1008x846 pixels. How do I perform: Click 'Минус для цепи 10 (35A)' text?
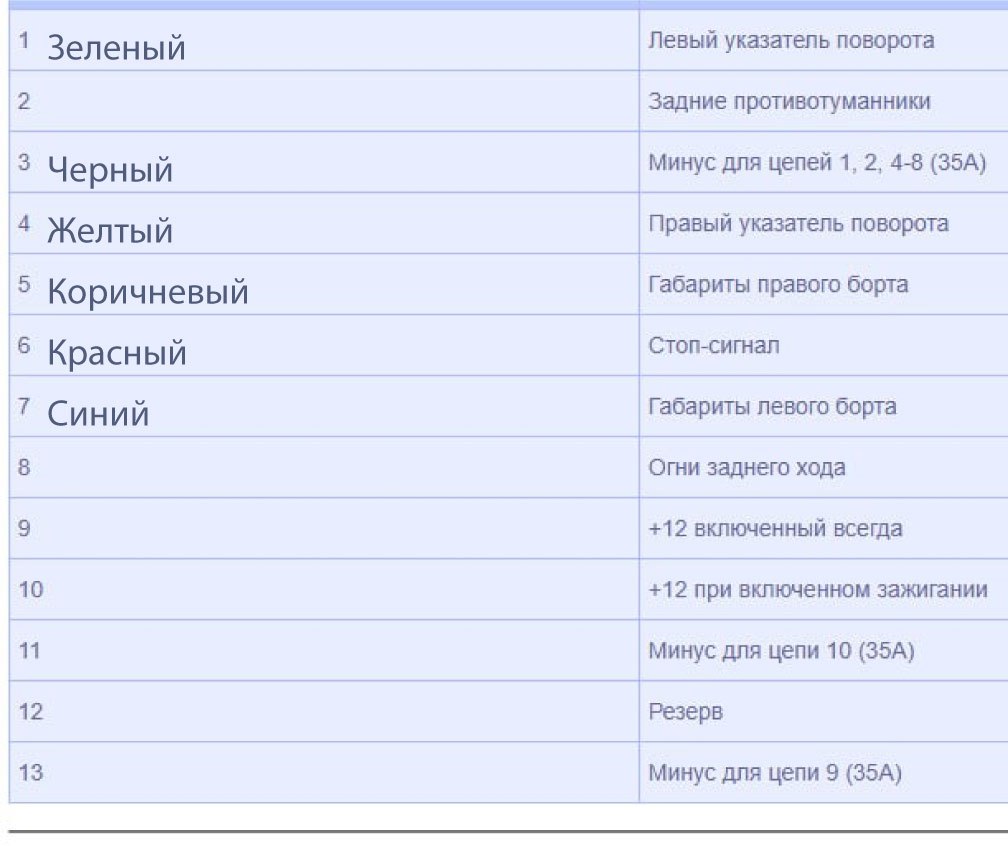[x=781, y=651]
